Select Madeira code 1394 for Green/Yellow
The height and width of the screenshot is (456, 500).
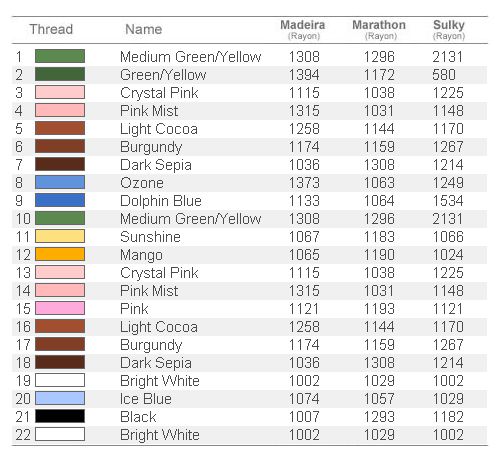click(304, 75)
